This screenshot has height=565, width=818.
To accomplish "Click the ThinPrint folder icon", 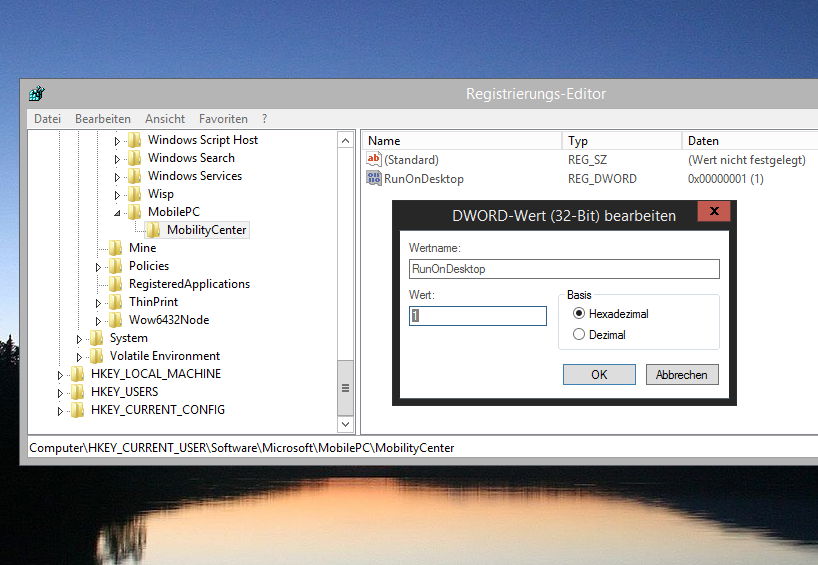I will point(115,302).
